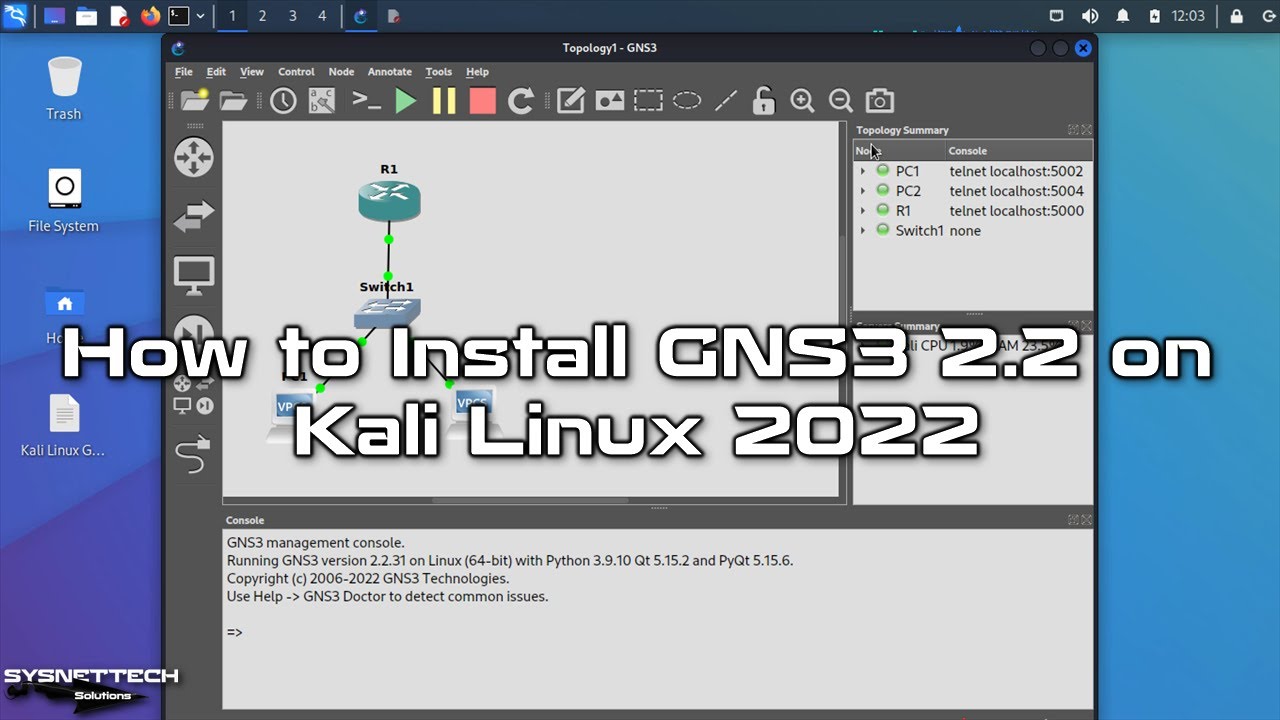
Task: Stop all nodes with red stop button
Action: 483,100
